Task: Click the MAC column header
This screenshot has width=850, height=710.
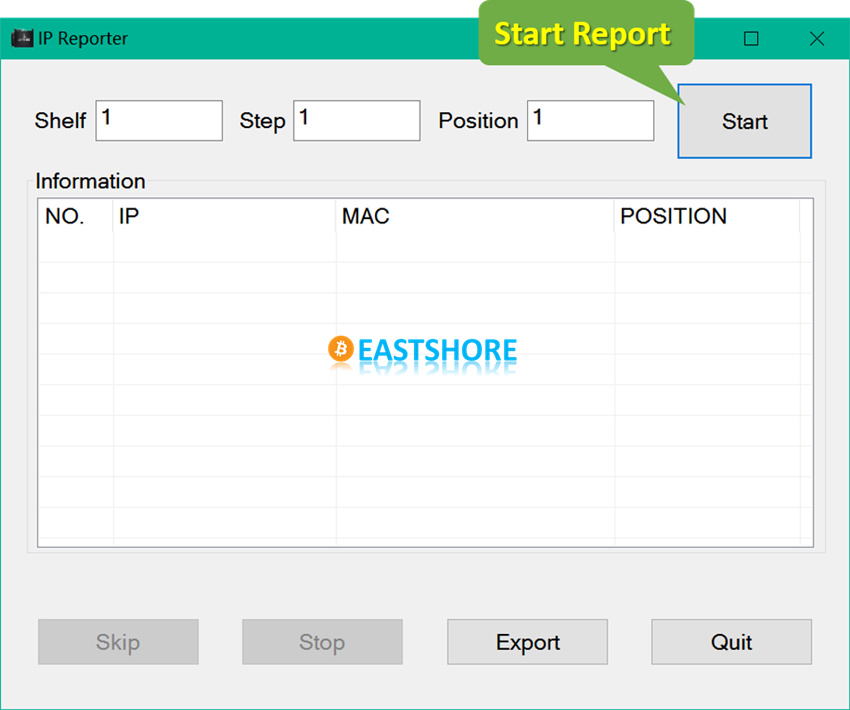Action: [x=475, y=216]
